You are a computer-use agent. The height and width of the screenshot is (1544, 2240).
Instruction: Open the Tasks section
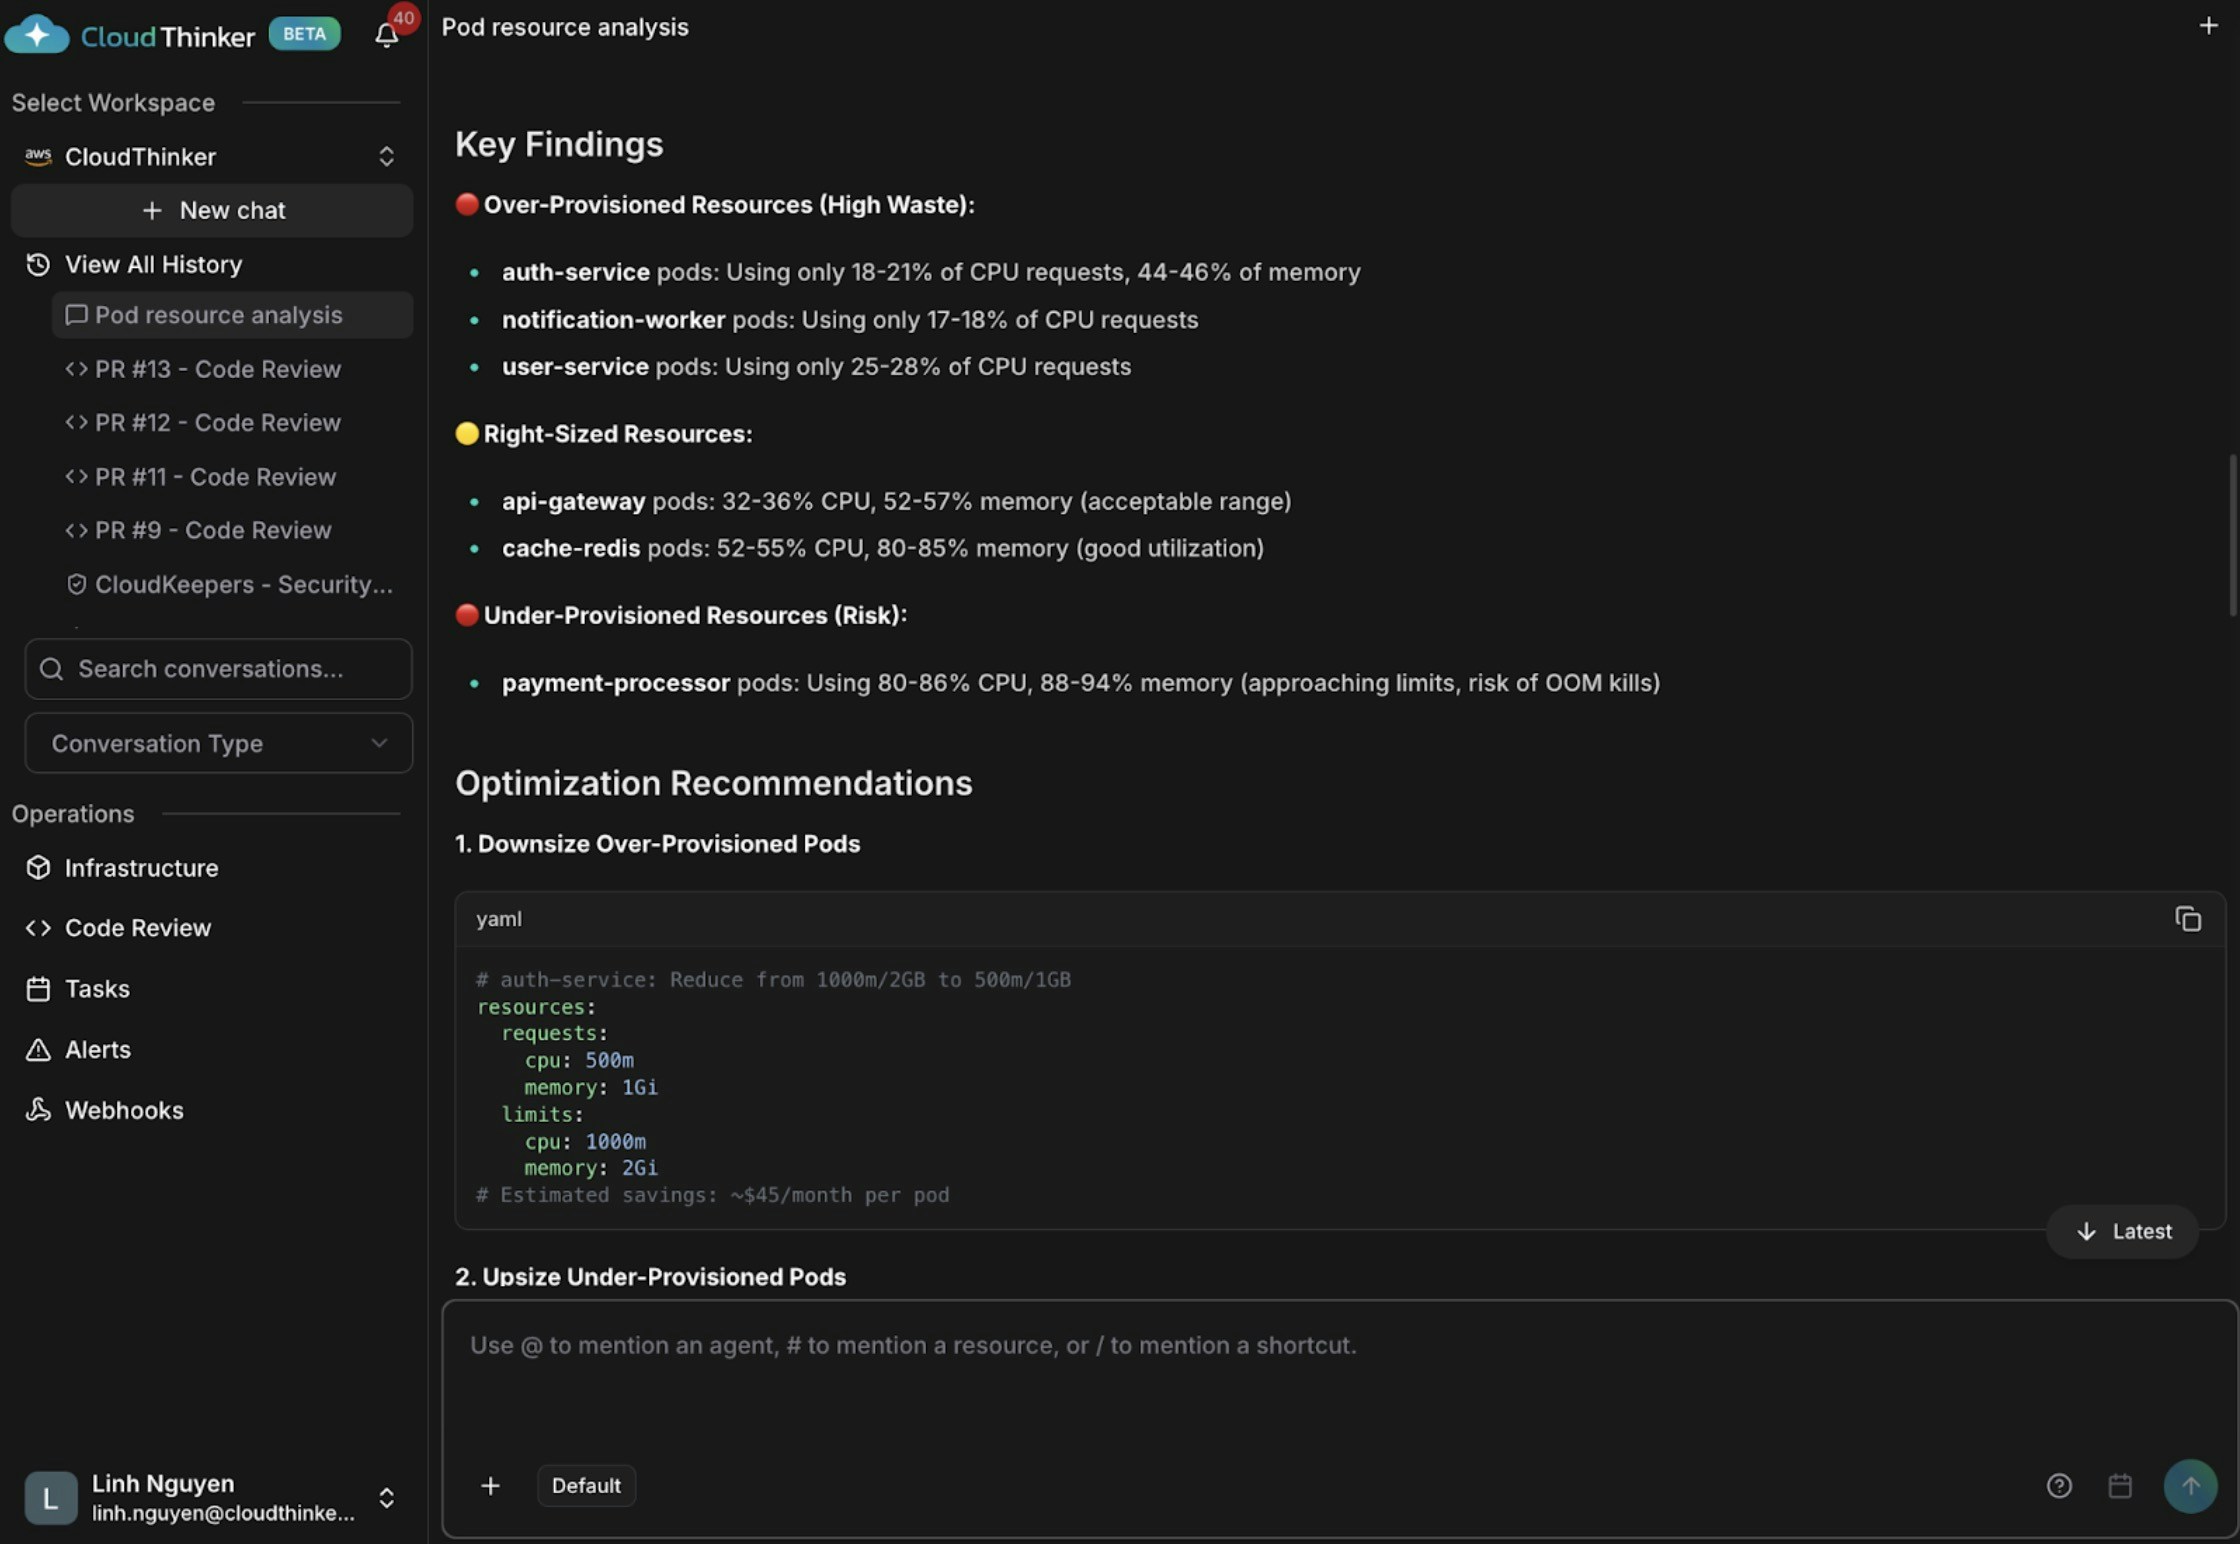pos(98,988)
